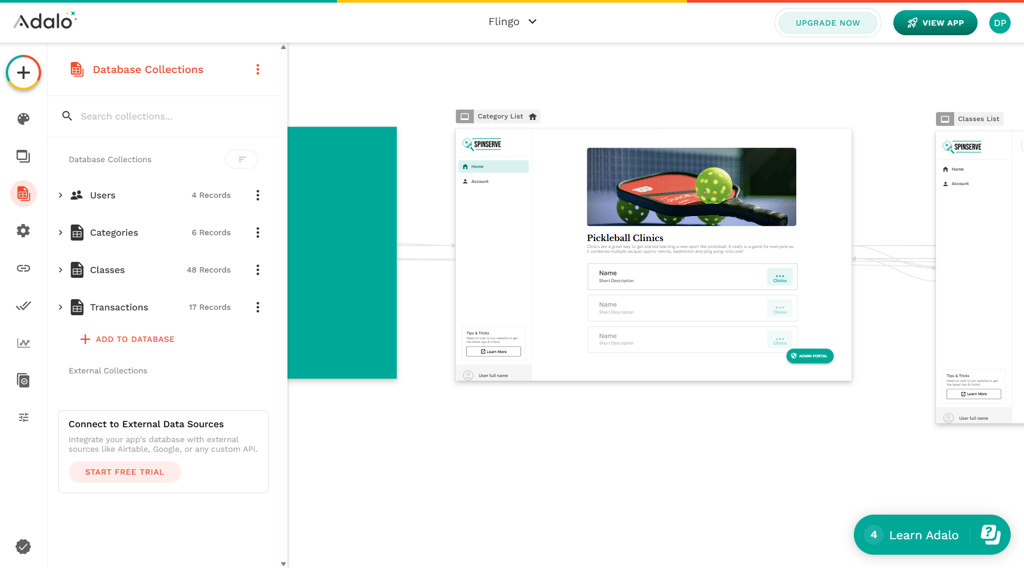The image size is (1024, 568).
Task: Click the '6 Records' count
Action: 211,232
